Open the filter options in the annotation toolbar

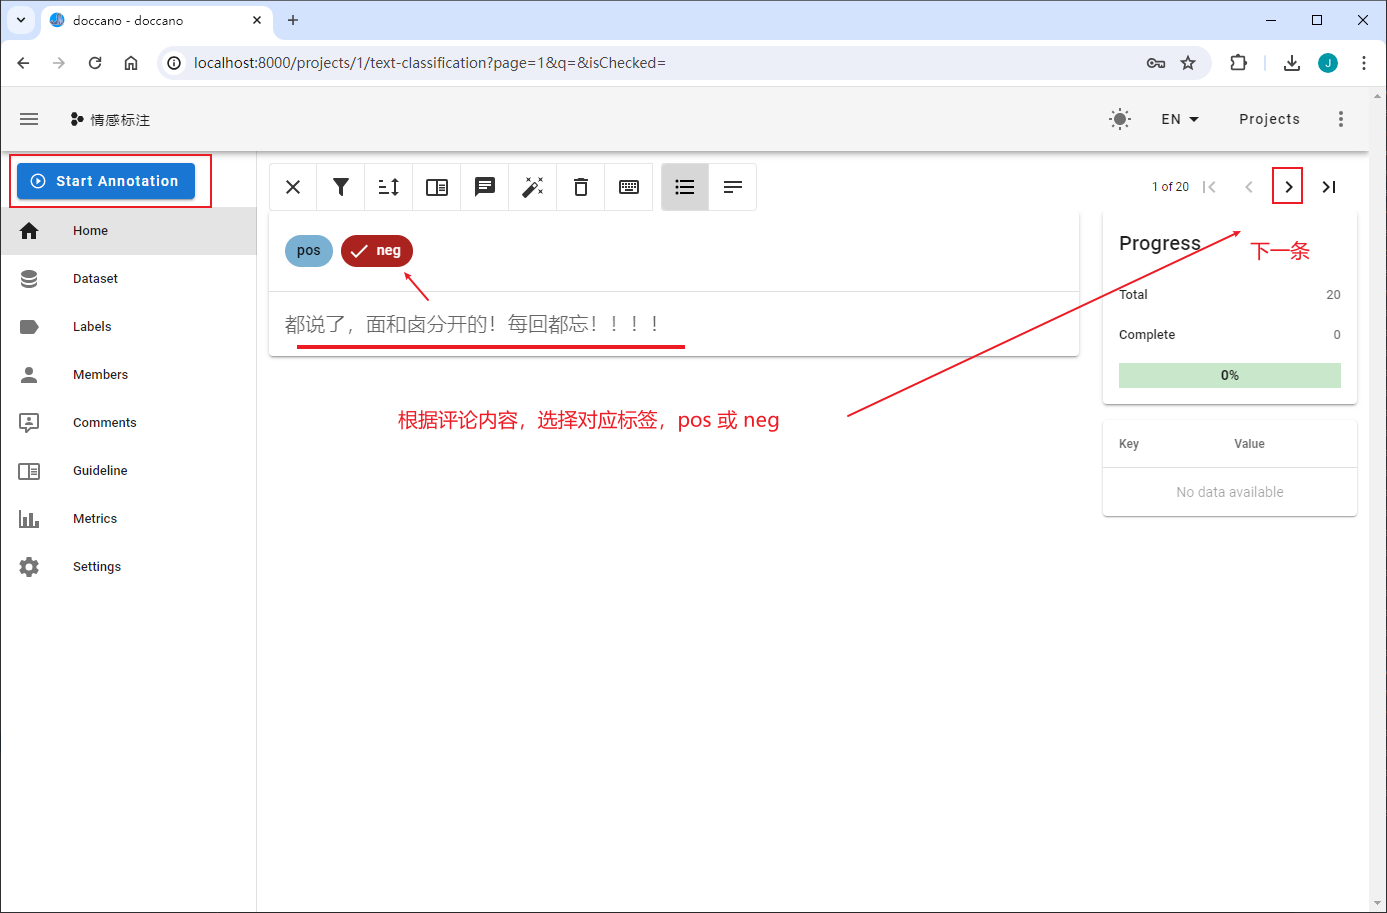click(x=340, y=186)
